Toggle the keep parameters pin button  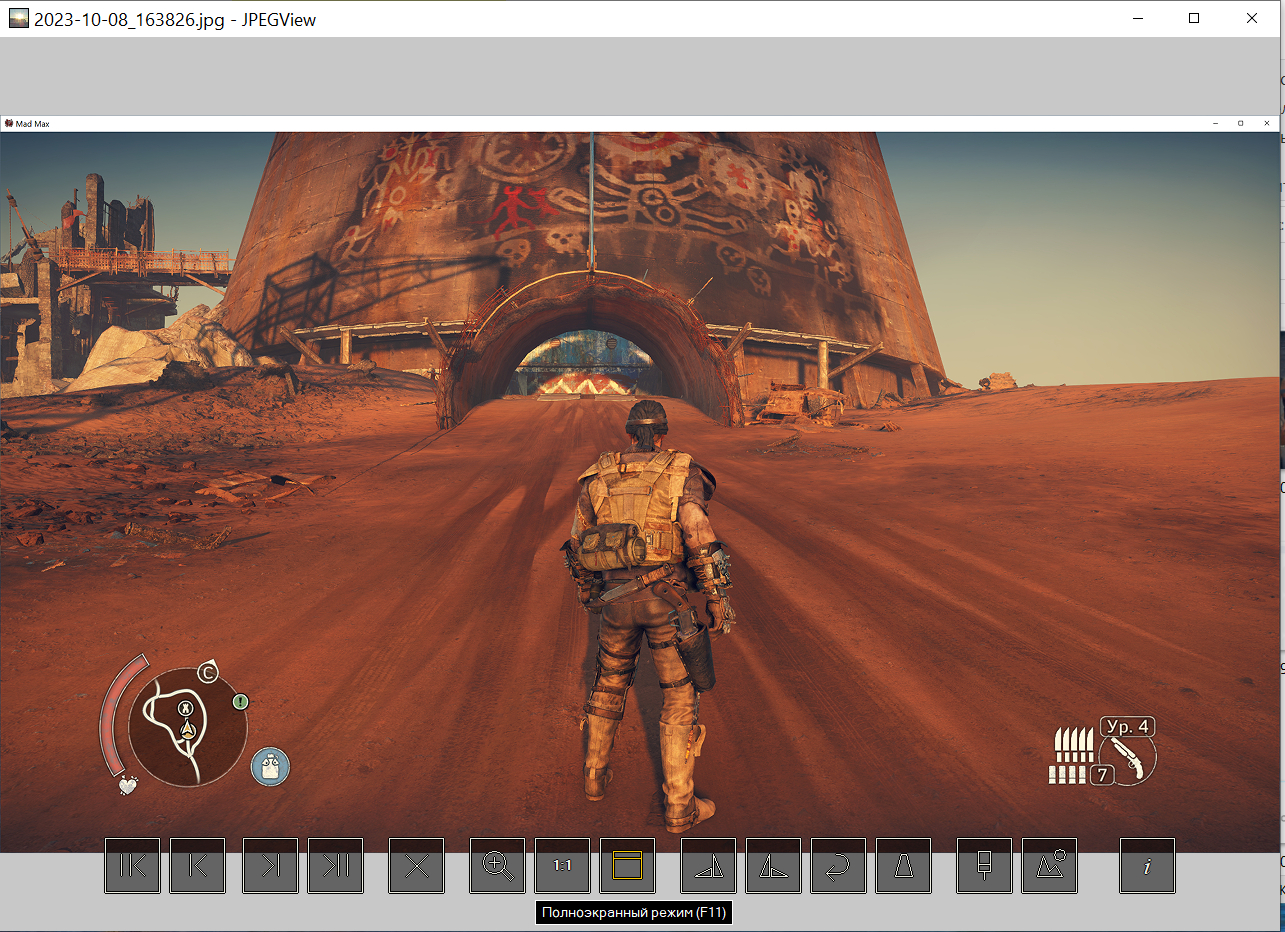[984, 866]
